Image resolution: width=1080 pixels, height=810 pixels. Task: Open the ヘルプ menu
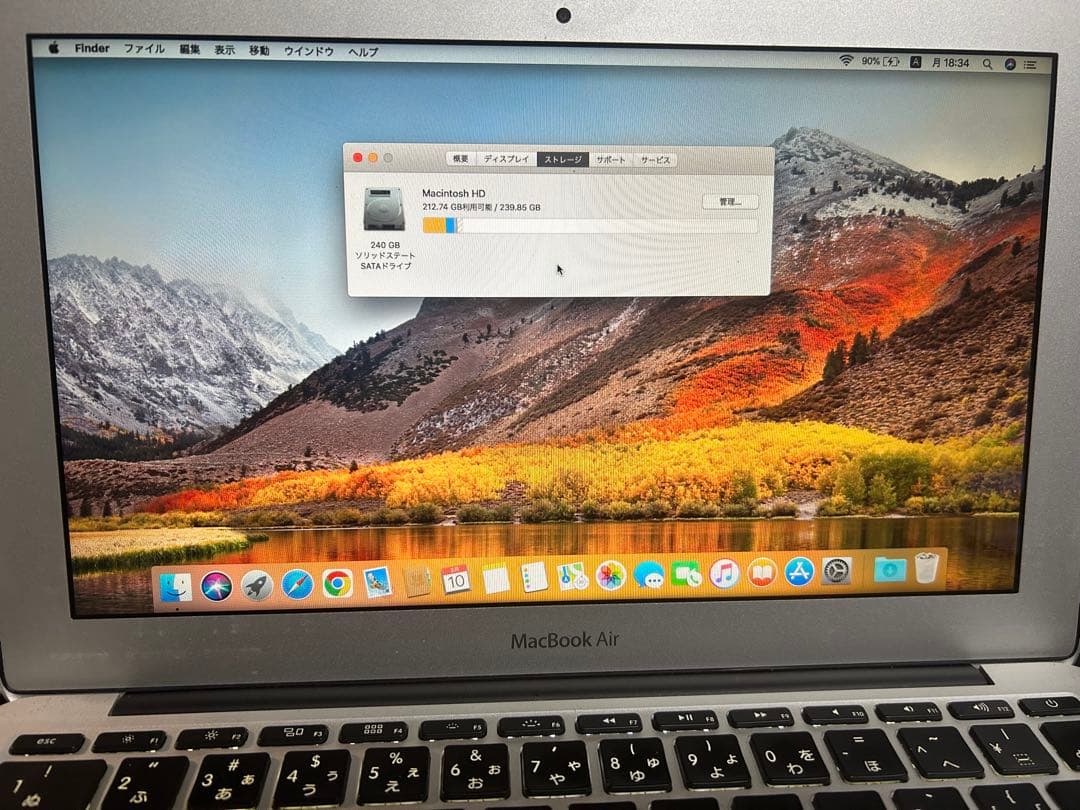click(363, 52)
